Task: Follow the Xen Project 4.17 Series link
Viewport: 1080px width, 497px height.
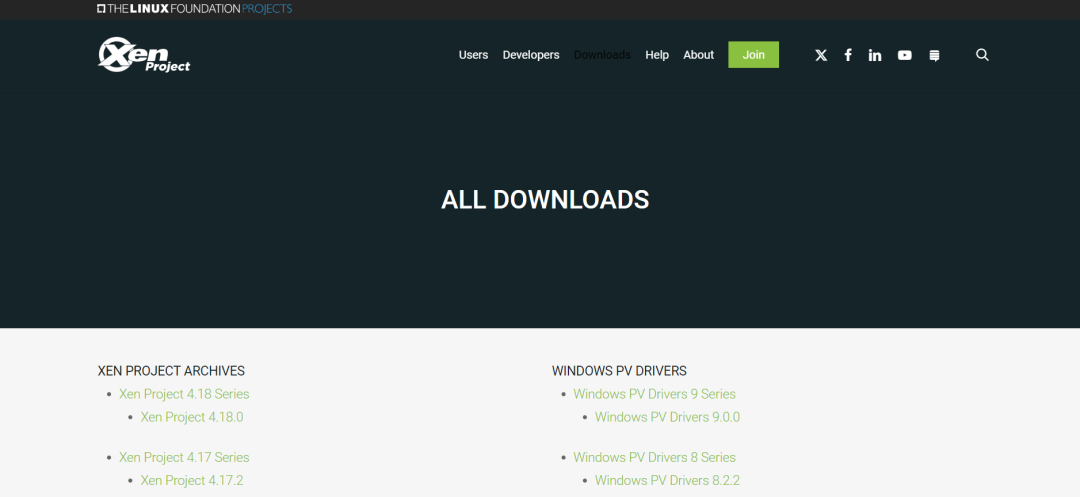Action: coord(184,457)
